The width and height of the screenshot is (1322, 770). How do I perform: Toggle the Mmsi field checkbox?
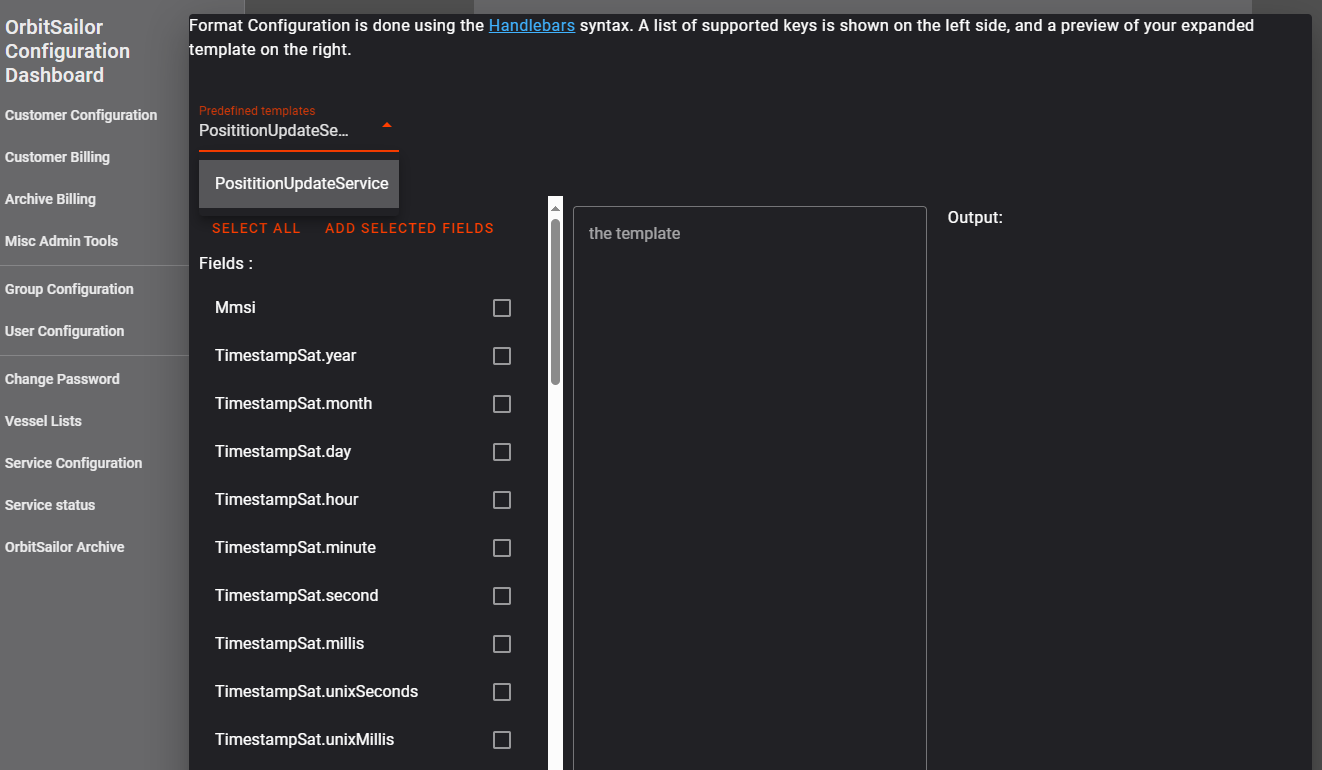[x=502, y=308]
